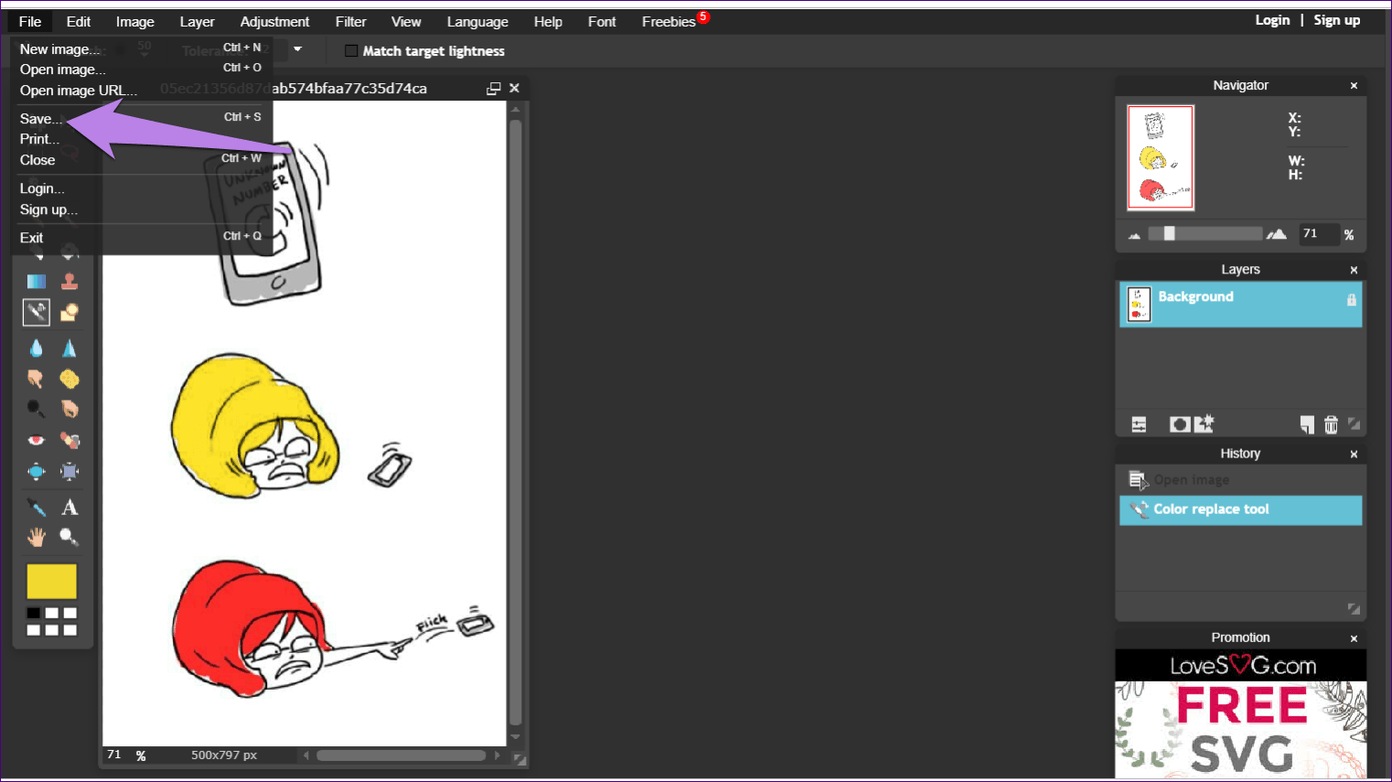
Task: Choose Open image... in File menu
Action: pyautogui.click(x=141, y=69)
